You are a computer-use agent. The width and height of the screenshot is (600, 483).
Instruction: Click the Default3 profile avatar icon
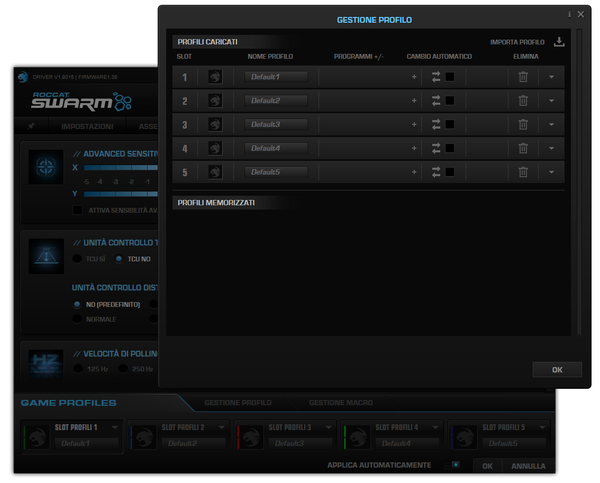click(215, 124)
